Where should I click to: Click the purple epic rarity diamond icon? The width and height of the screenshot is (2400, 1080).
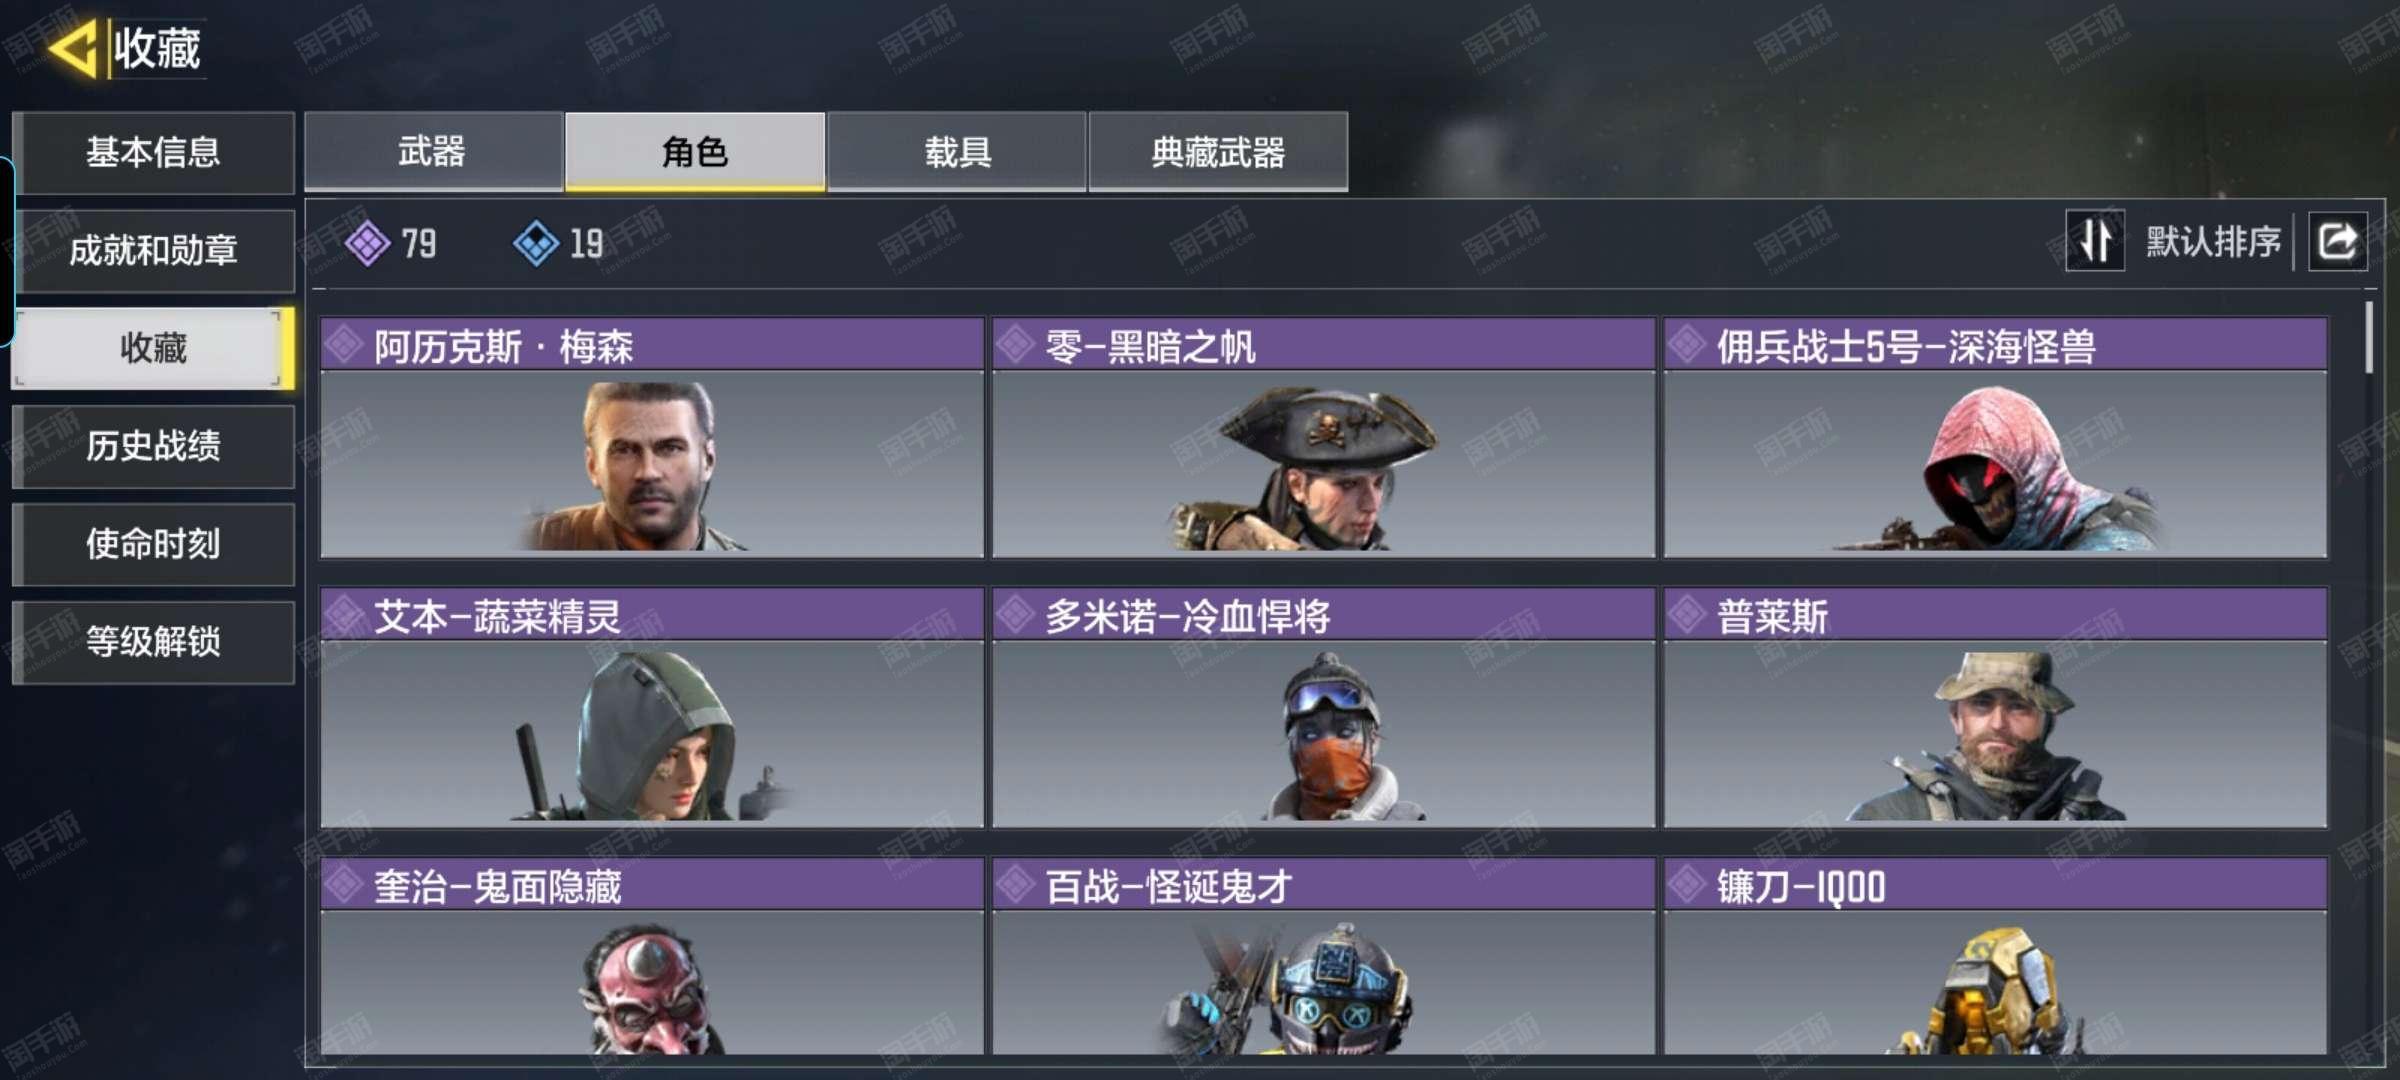(367, 243)
